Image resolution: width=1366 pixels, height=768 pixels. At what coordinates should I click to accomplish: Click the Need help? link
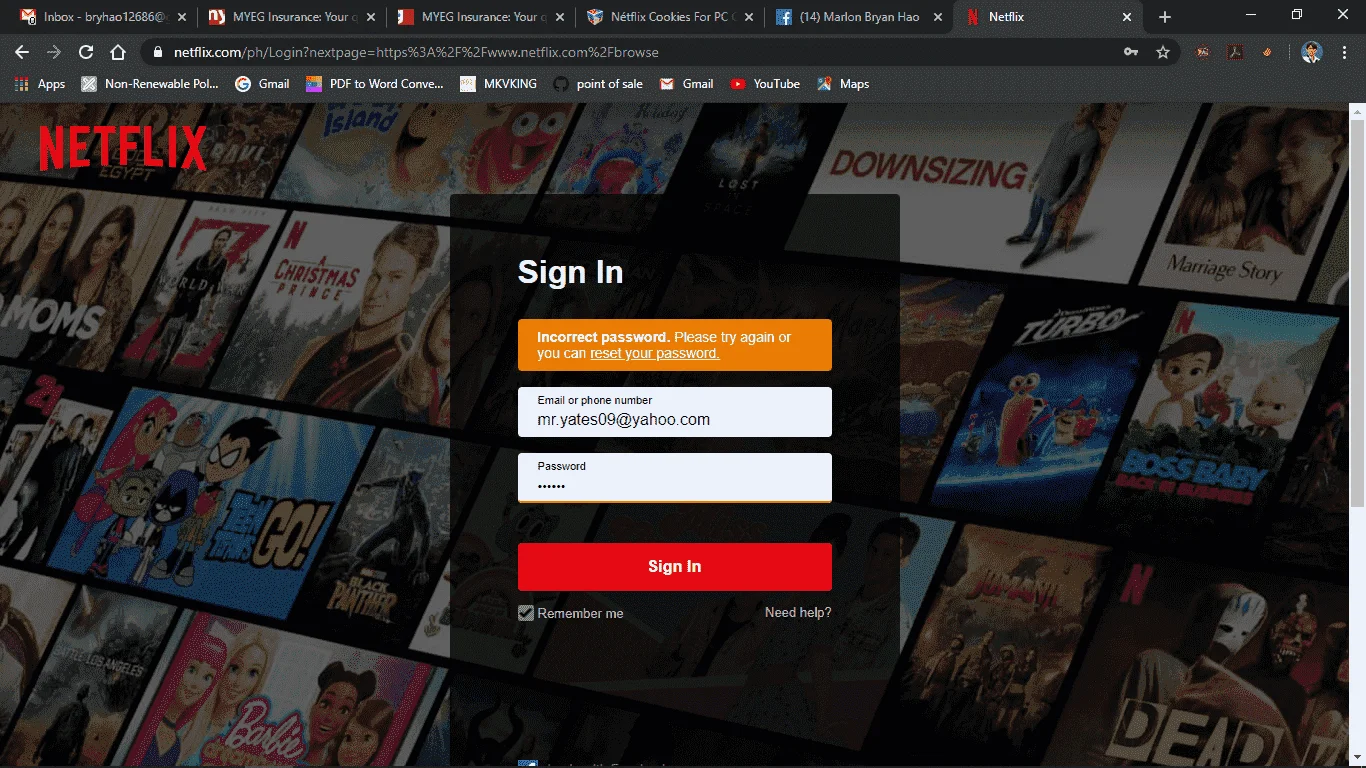[798, 612]
